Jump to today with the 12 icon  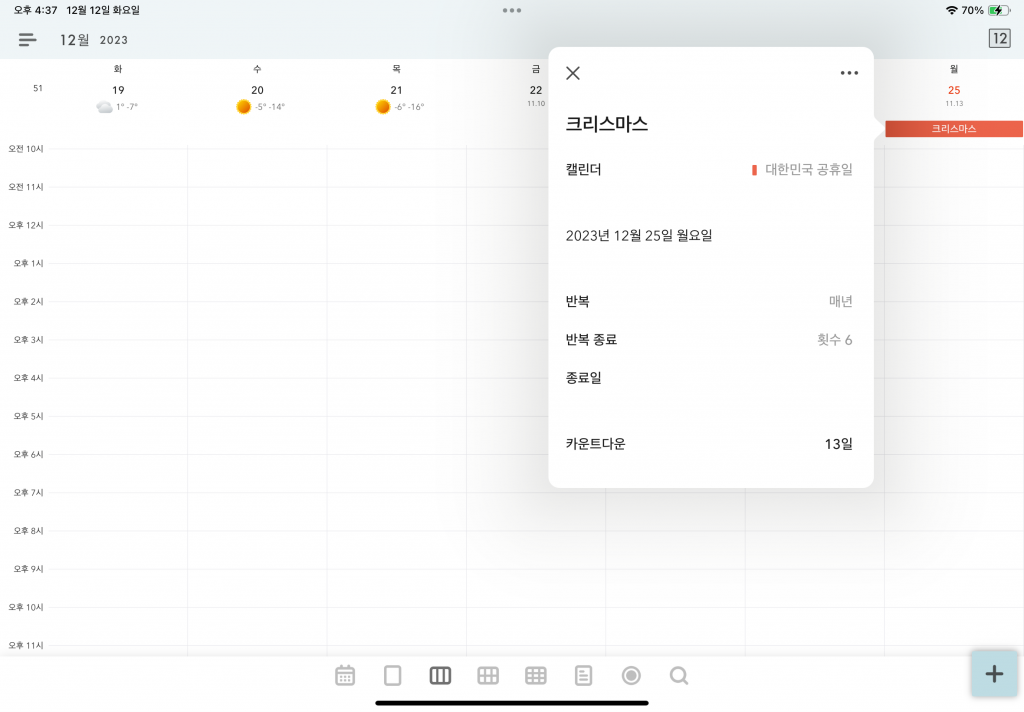[x=999, y=39]
